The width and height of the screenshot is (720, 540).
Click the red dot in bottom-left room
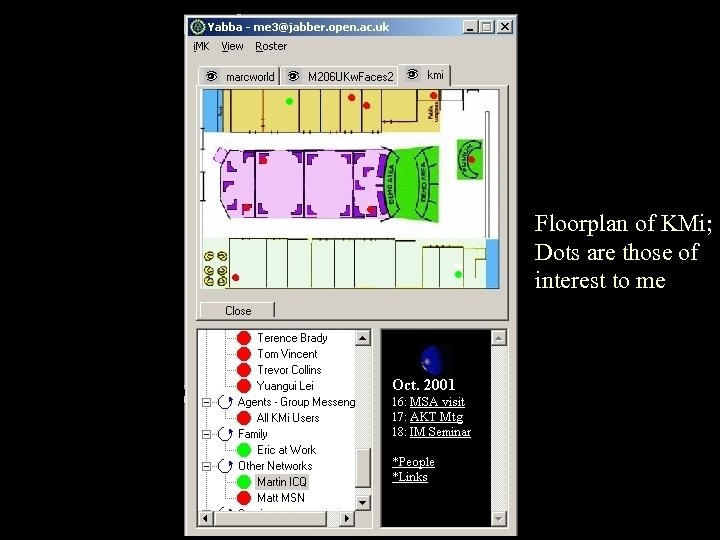pyautogui.click(x=236, y=278)
